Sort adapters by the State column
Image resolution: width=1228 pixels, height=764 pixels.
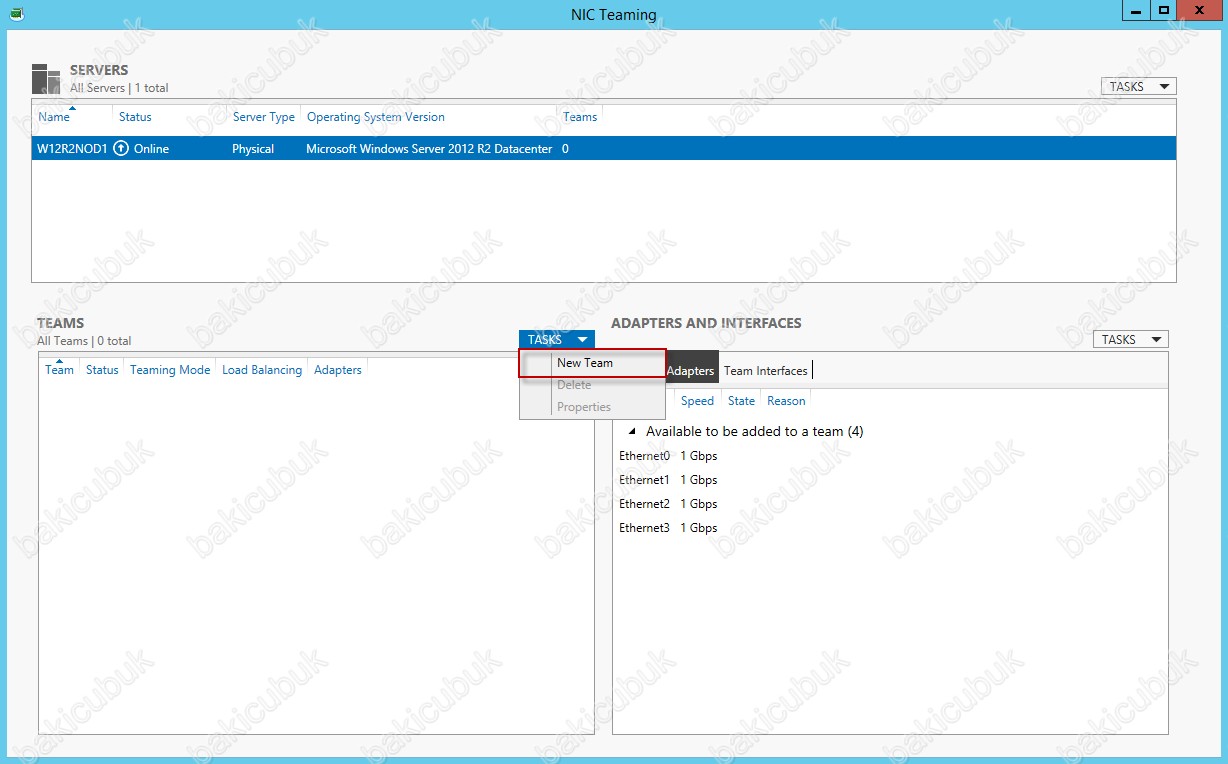(x=741, y=401)
